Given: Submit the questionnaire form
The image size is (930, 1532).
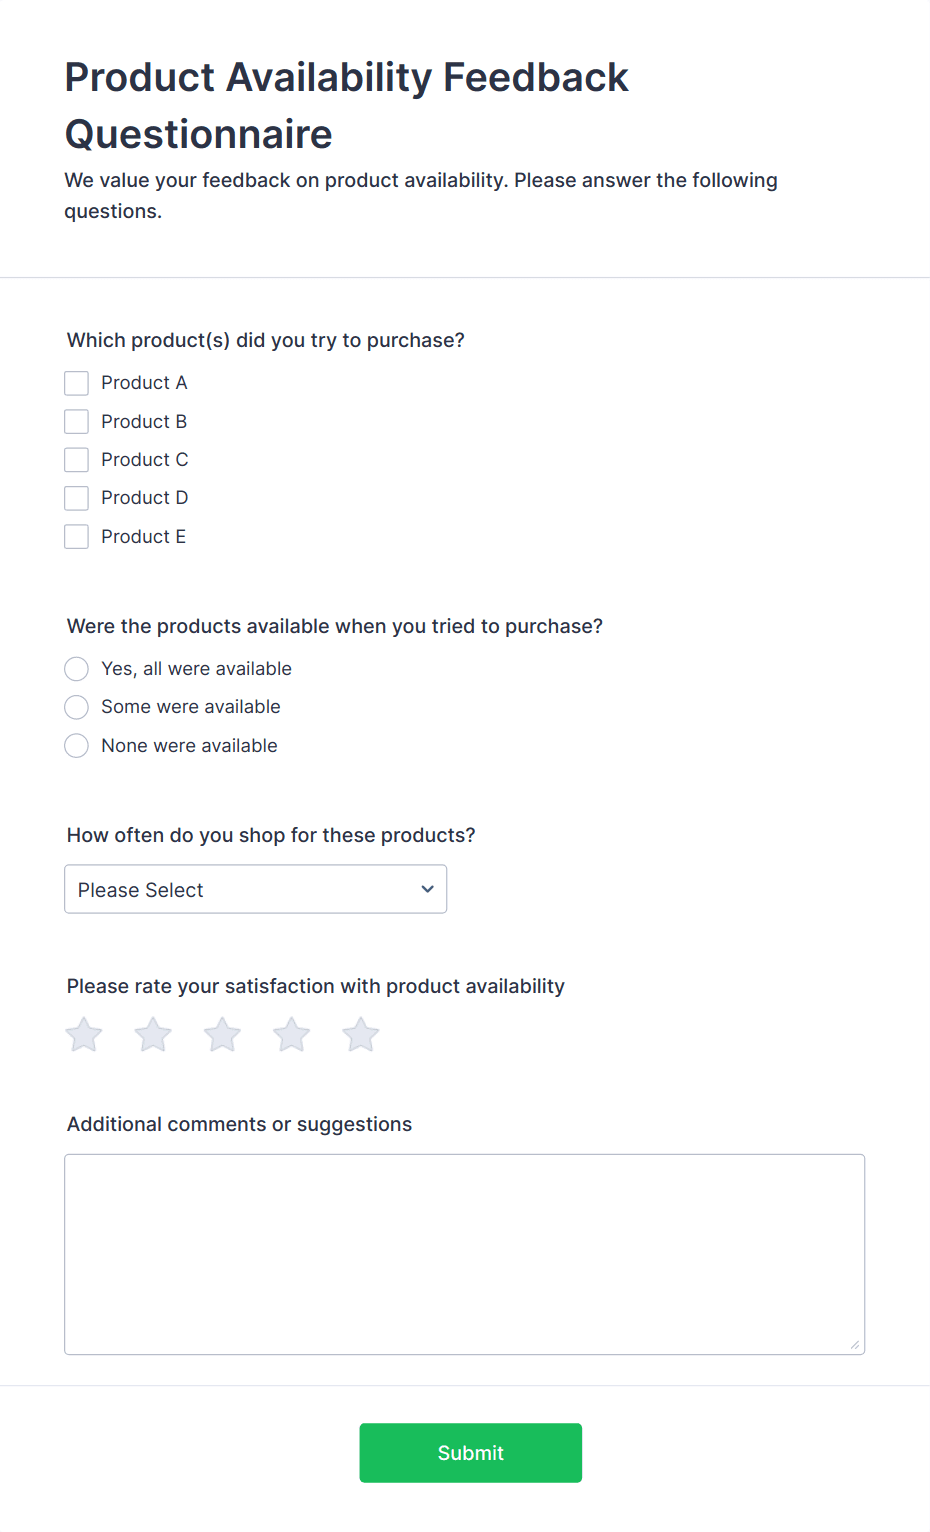Looking at the screenshot, I should tap(470, 1453).
